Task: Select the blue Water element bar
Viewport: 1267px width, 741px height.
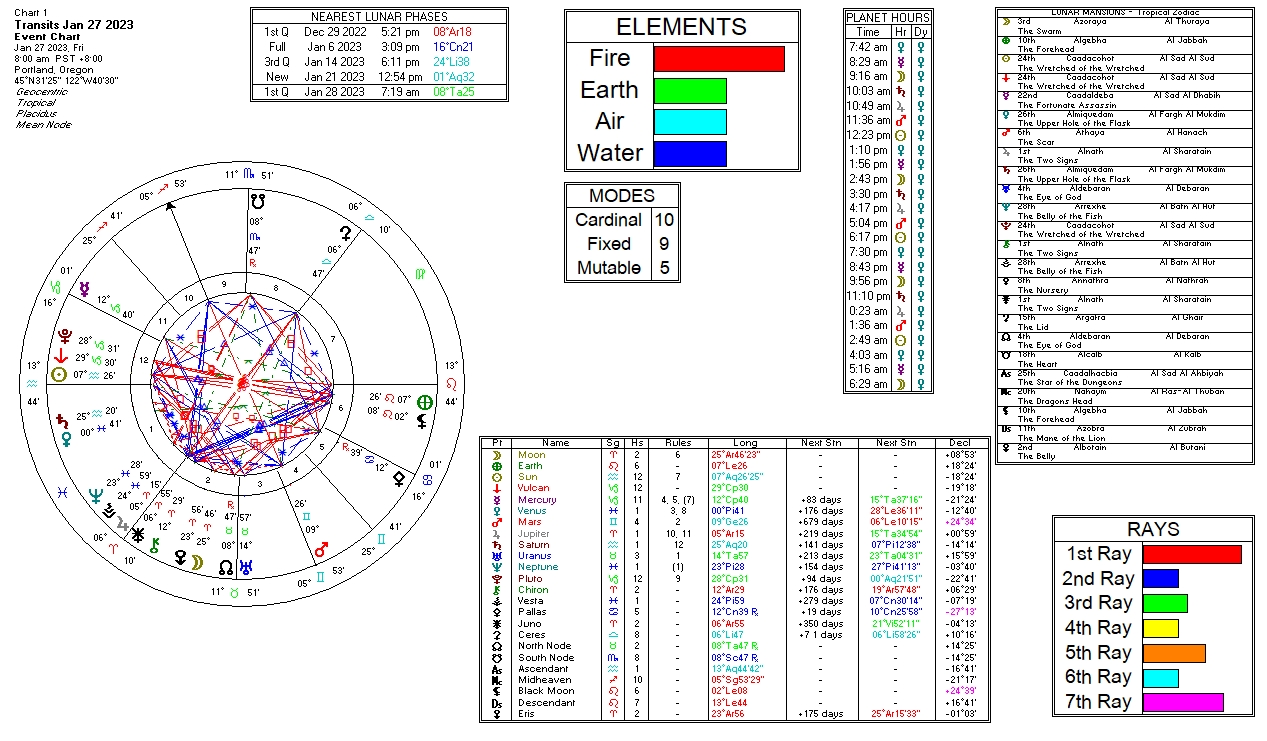Action: click(690, 154)
